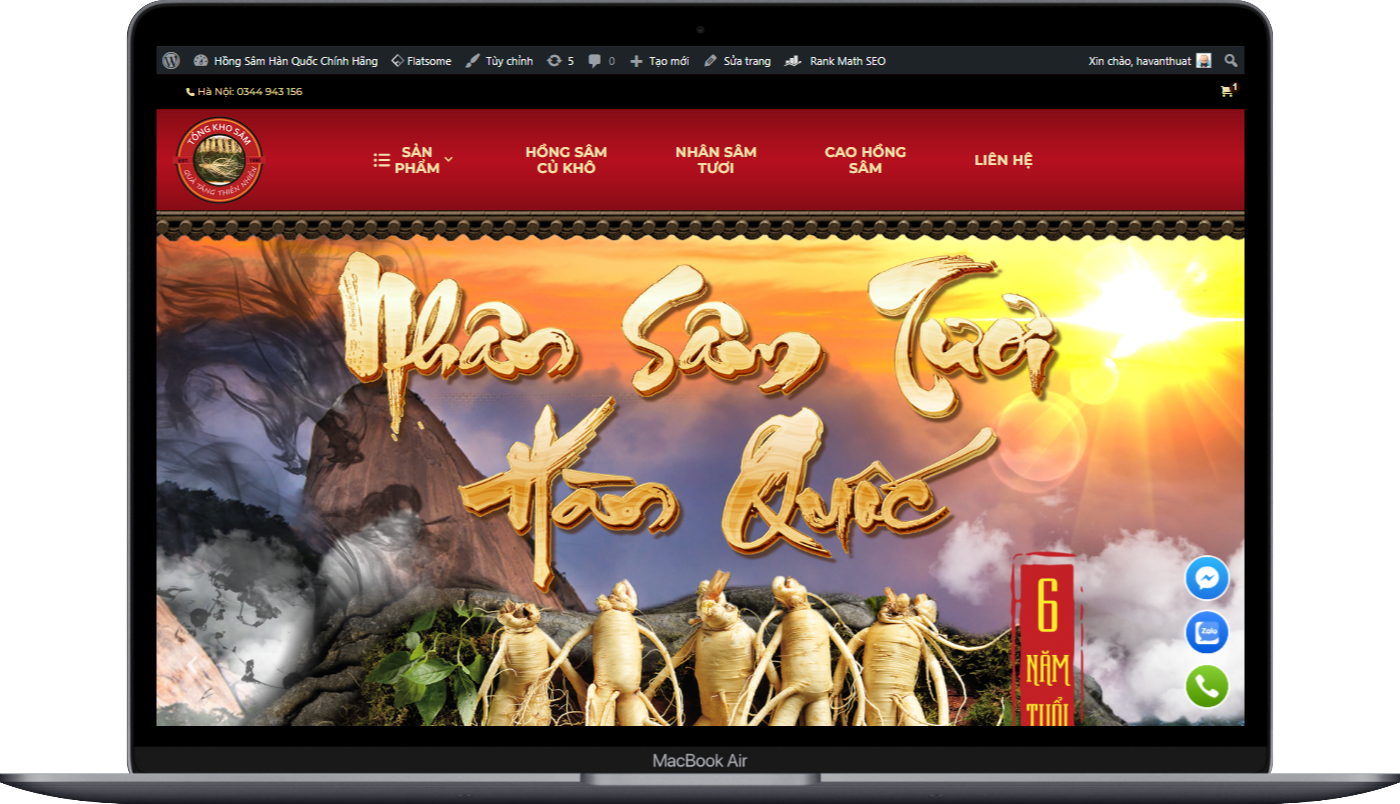1400x804 pixels.
Task: Open the Liên Hệ contact page
Action: 1003,160
